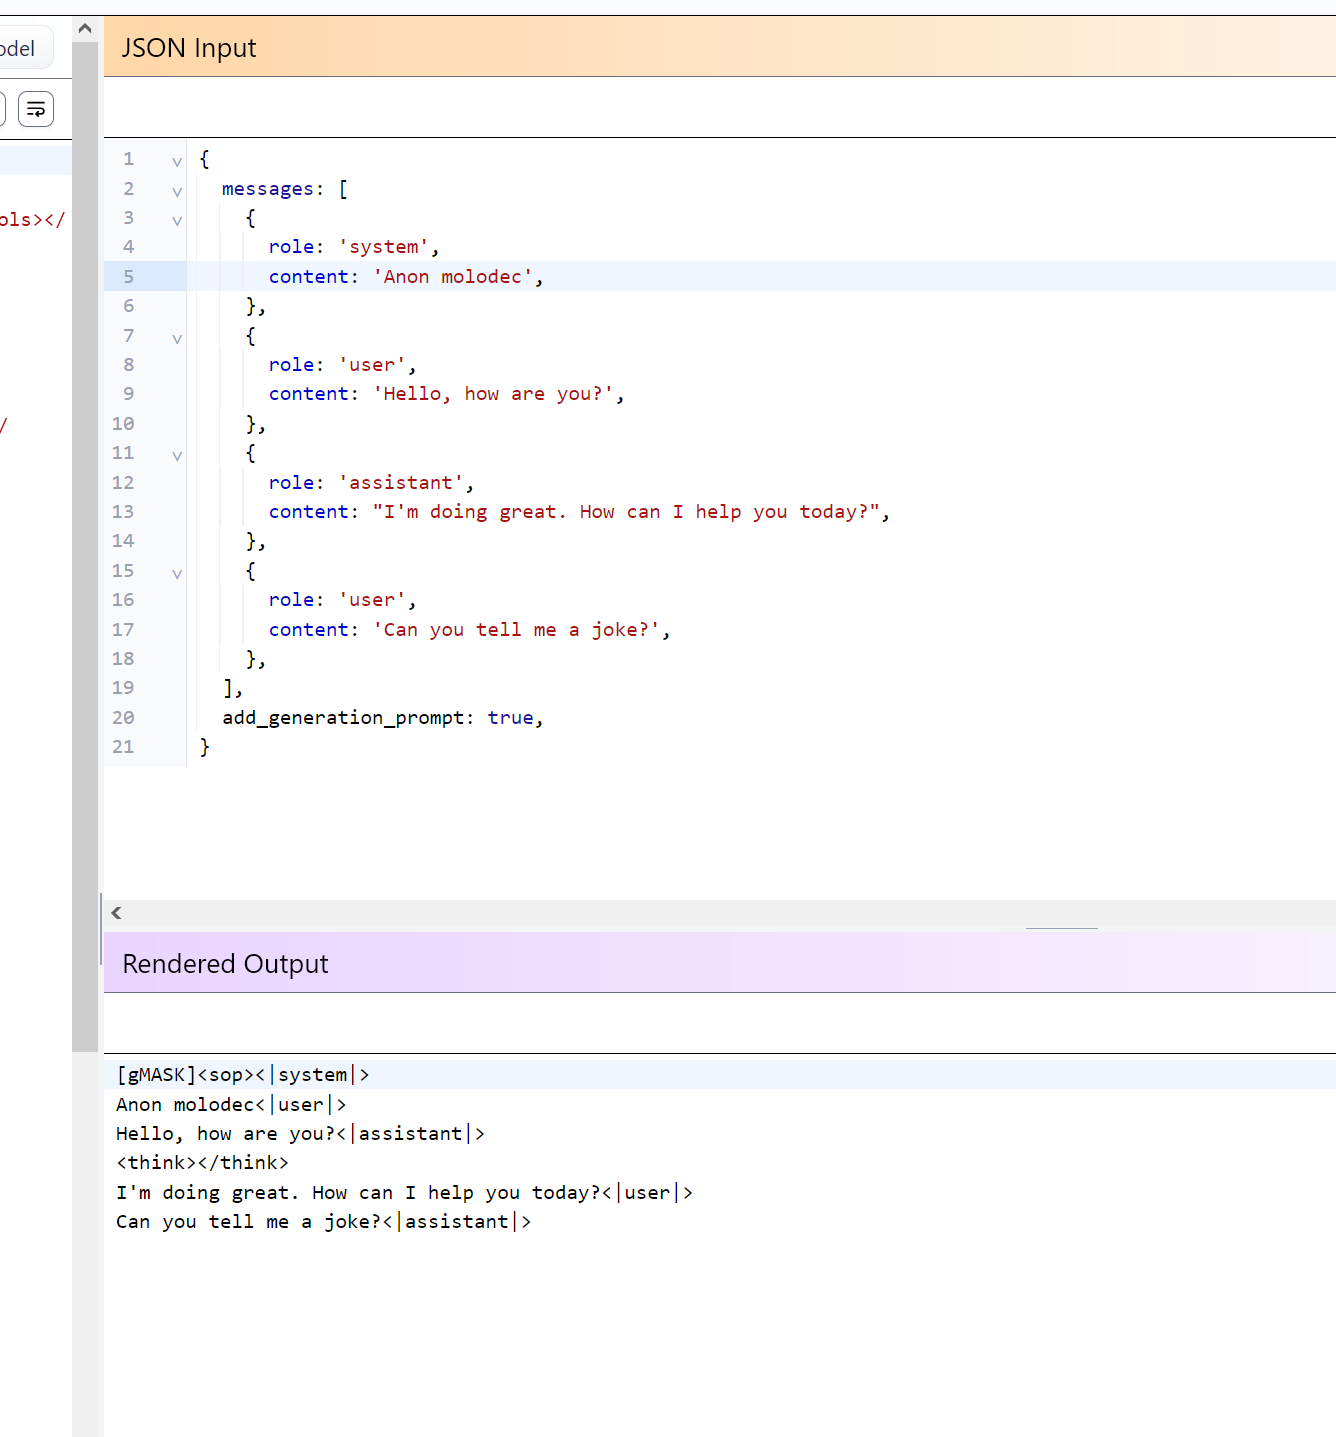Click line number 13 in the gutter
The width and height of the screenshot is (1336, 1437).
click(x=123, y=512)
